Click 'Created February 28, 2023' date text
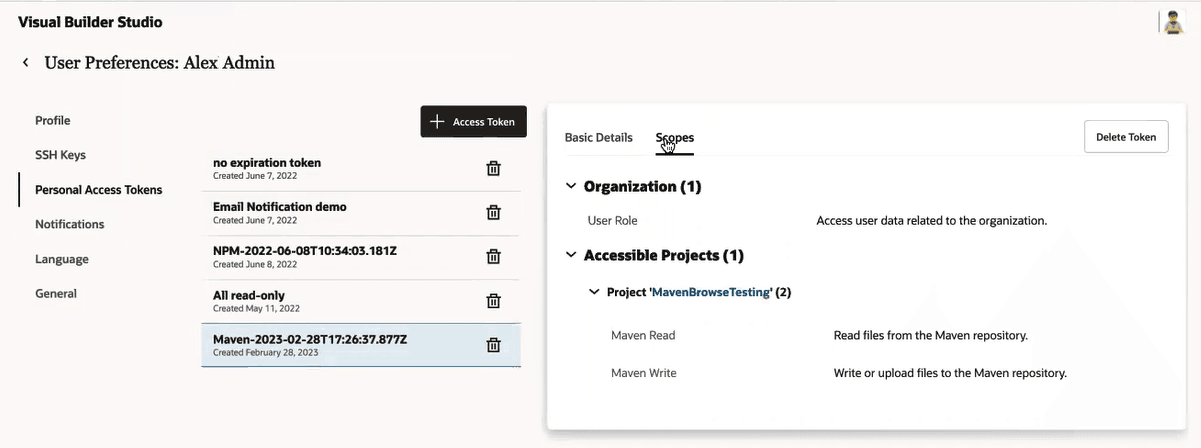 tap(266, 353)
